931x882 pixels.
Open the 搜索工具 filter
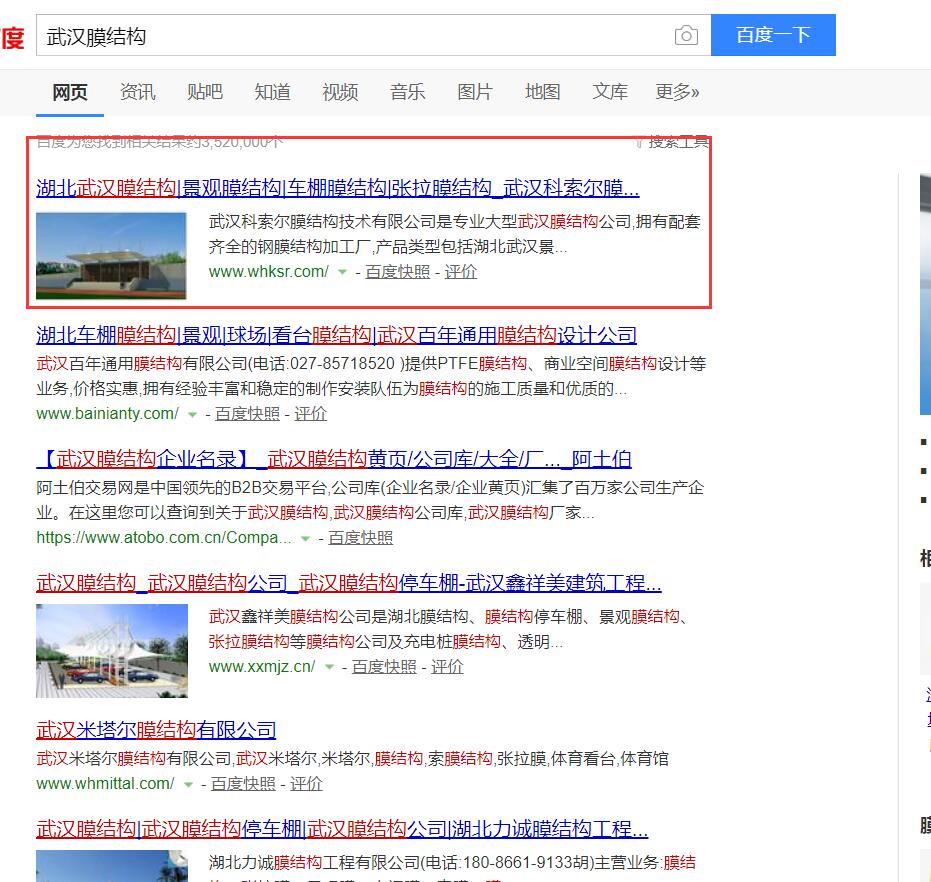point(677,142)
